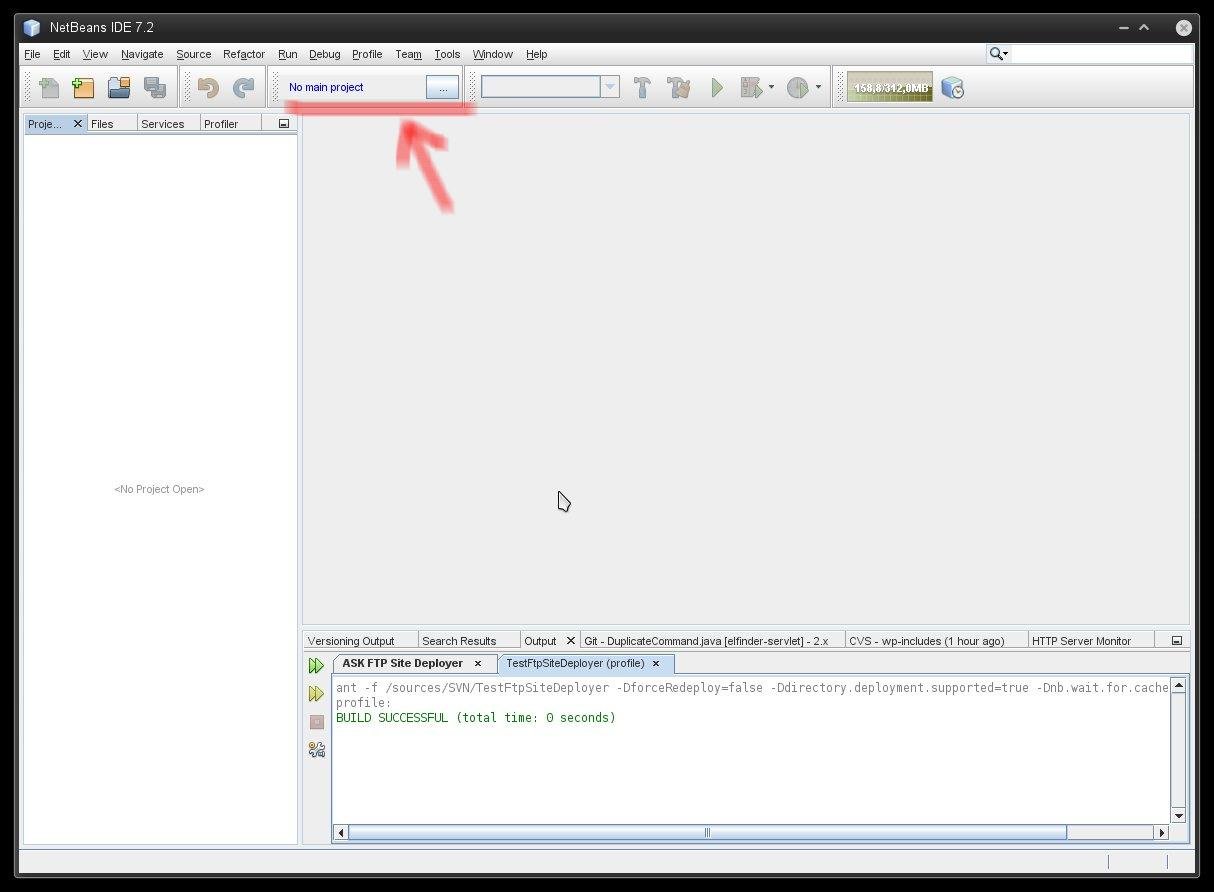Switch to the Versioning Output tab
The width and height of the screenshot is (1214, 892).
point(360,640)
